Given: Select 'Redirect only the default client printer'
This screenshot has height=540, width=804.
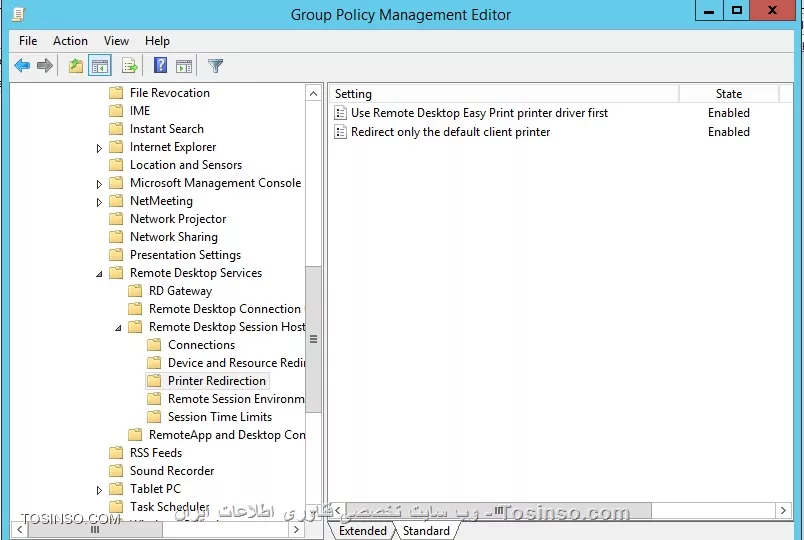Looking at the screenshot, I should (450, 132).
